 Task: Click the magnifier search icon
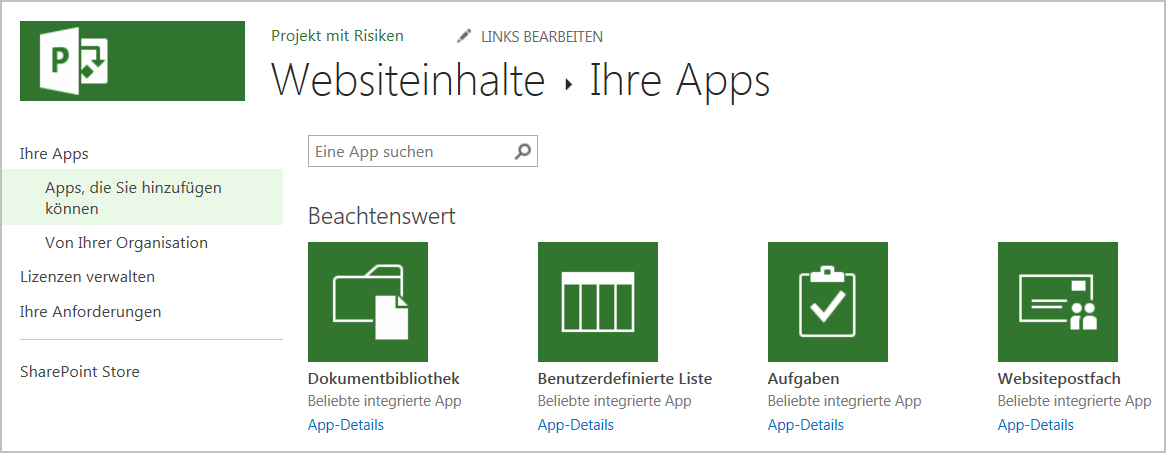(523, 152)
